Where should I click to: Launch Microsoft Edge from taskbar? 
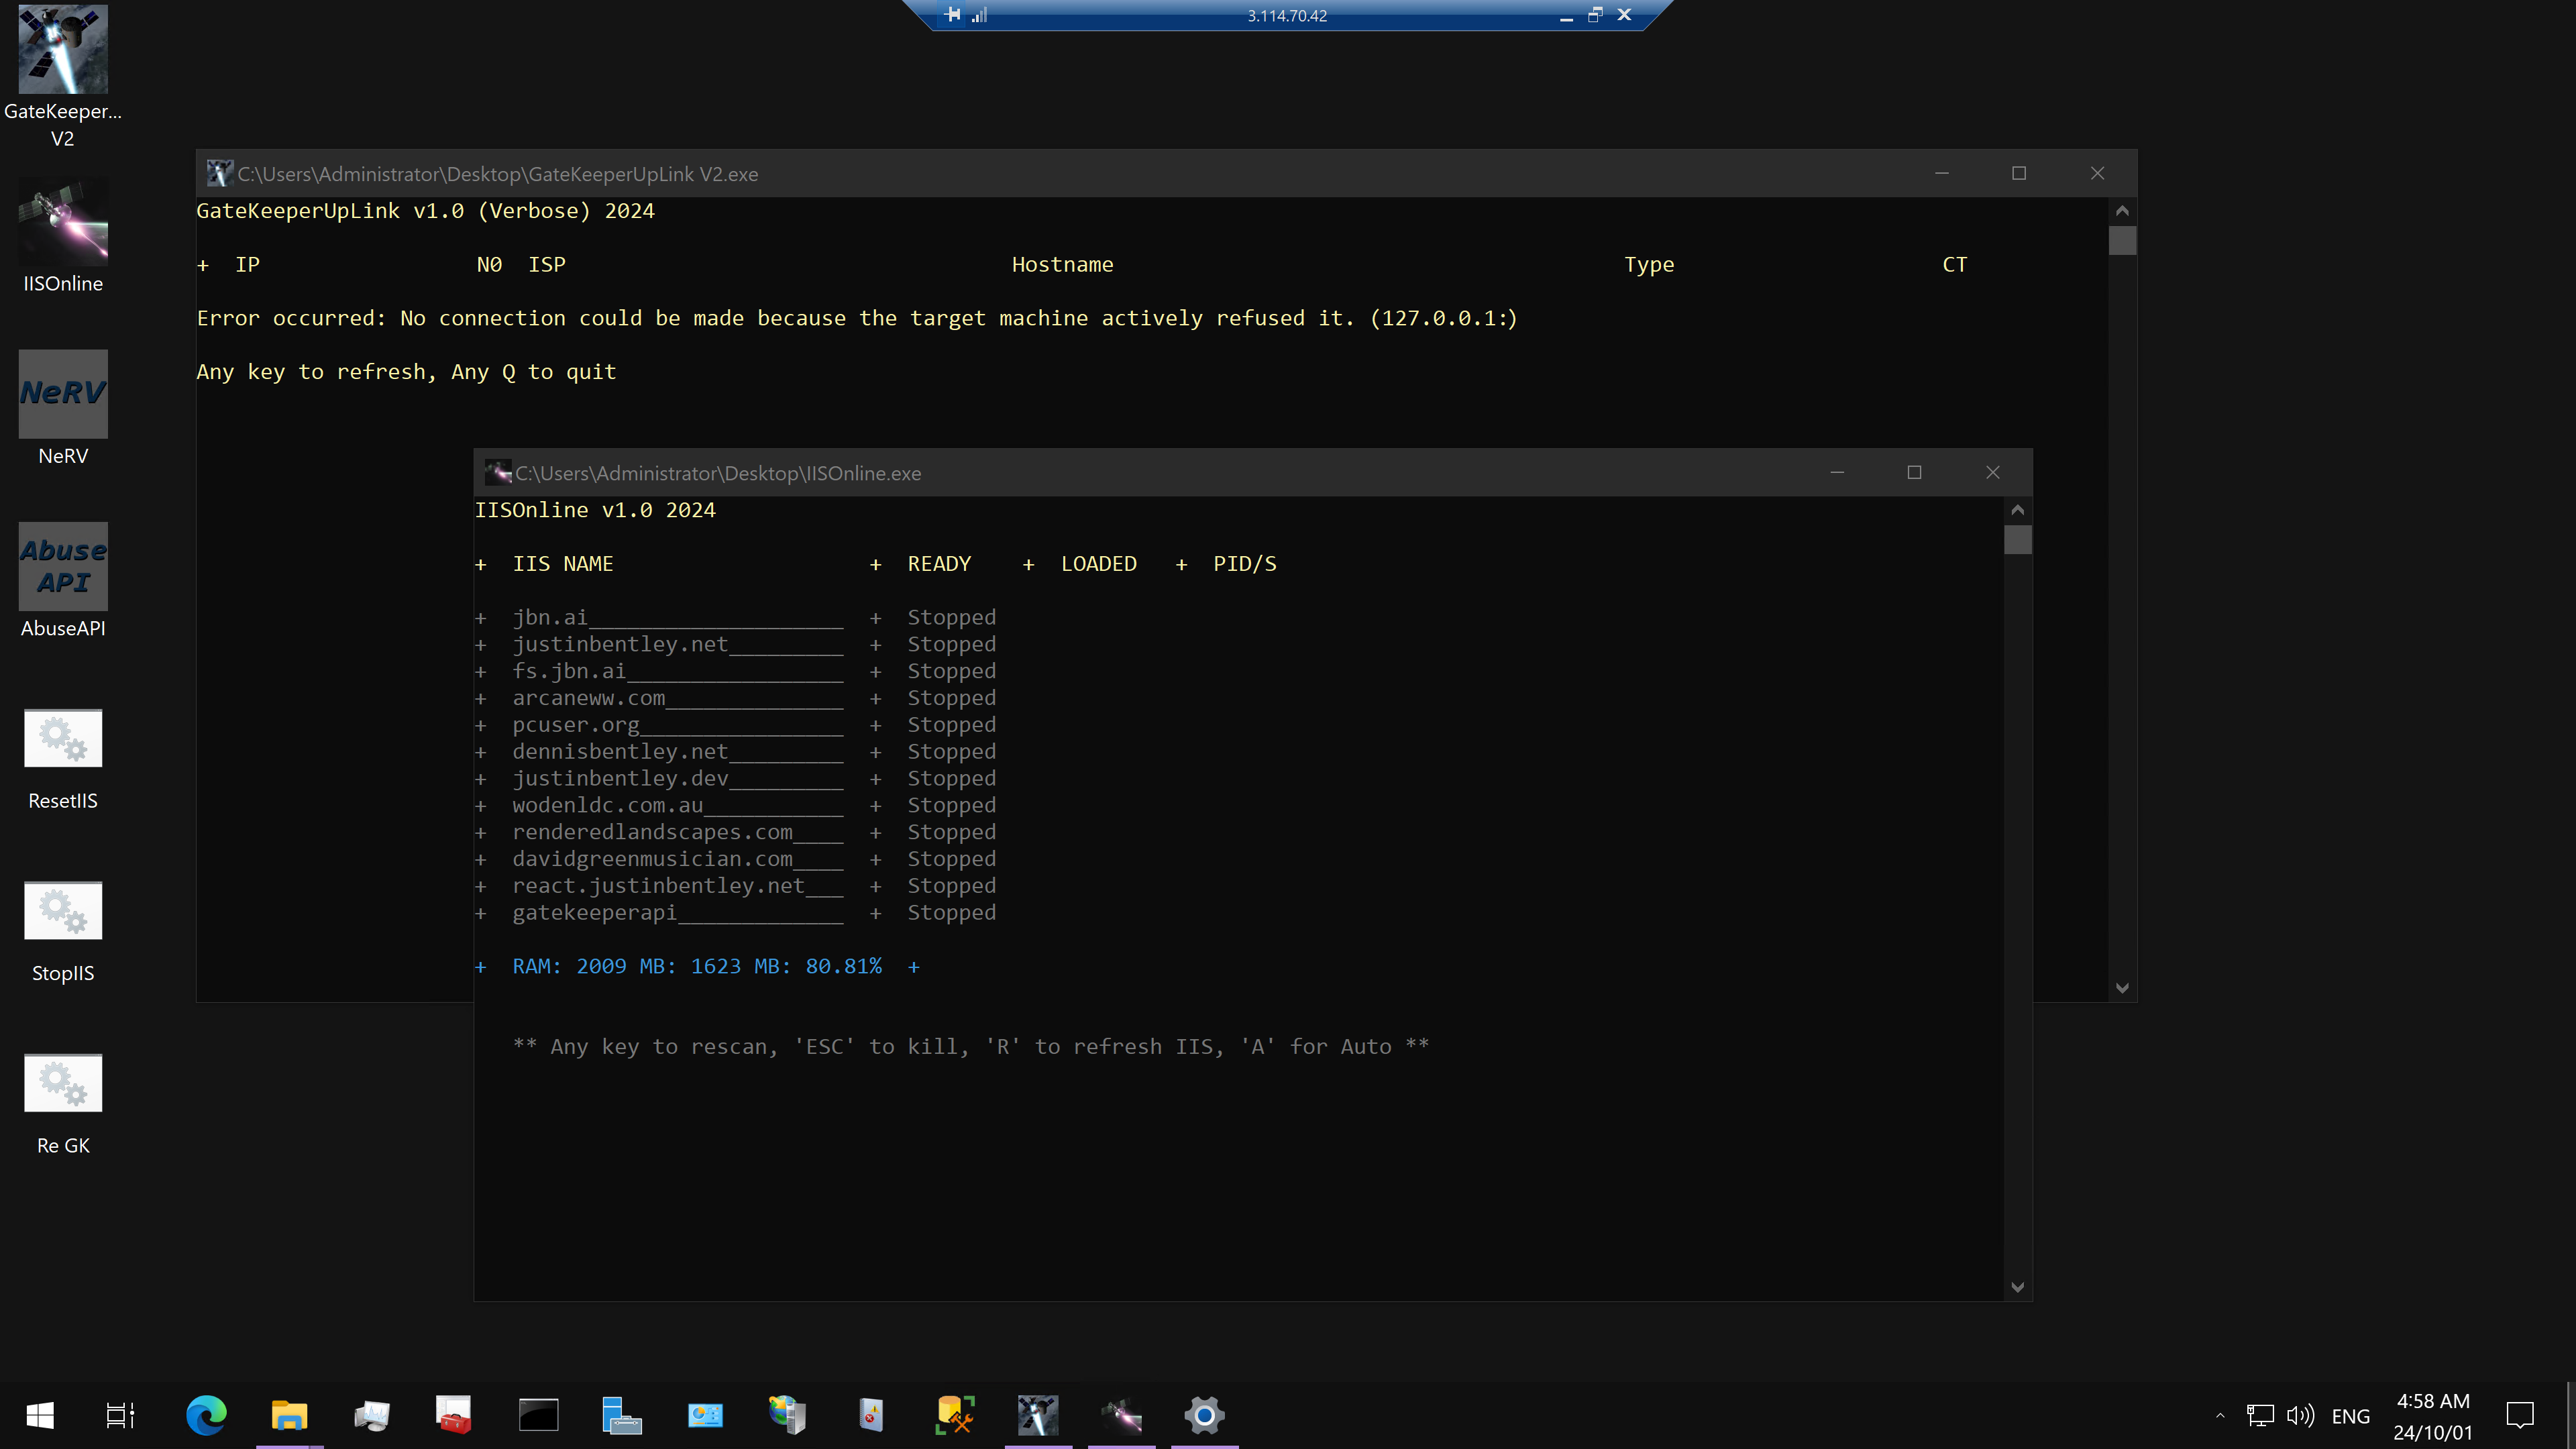206,1415
